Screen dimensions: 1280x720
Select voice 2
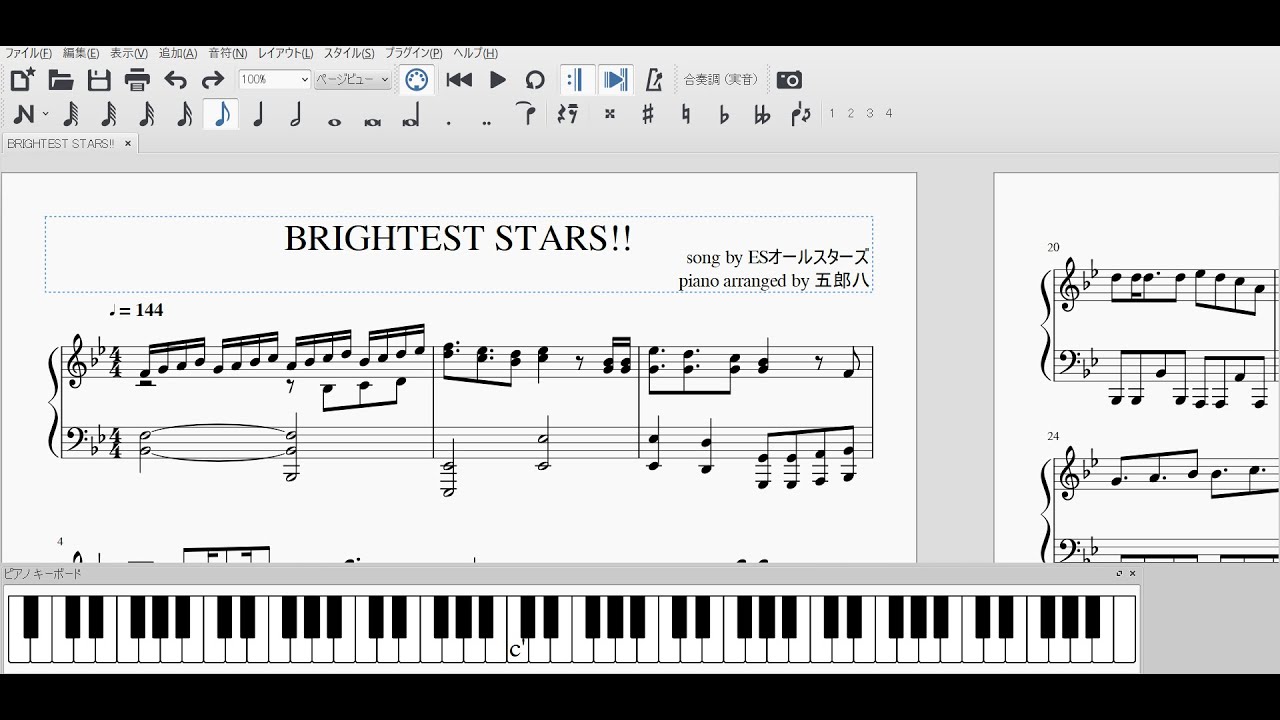pos(851,114)
